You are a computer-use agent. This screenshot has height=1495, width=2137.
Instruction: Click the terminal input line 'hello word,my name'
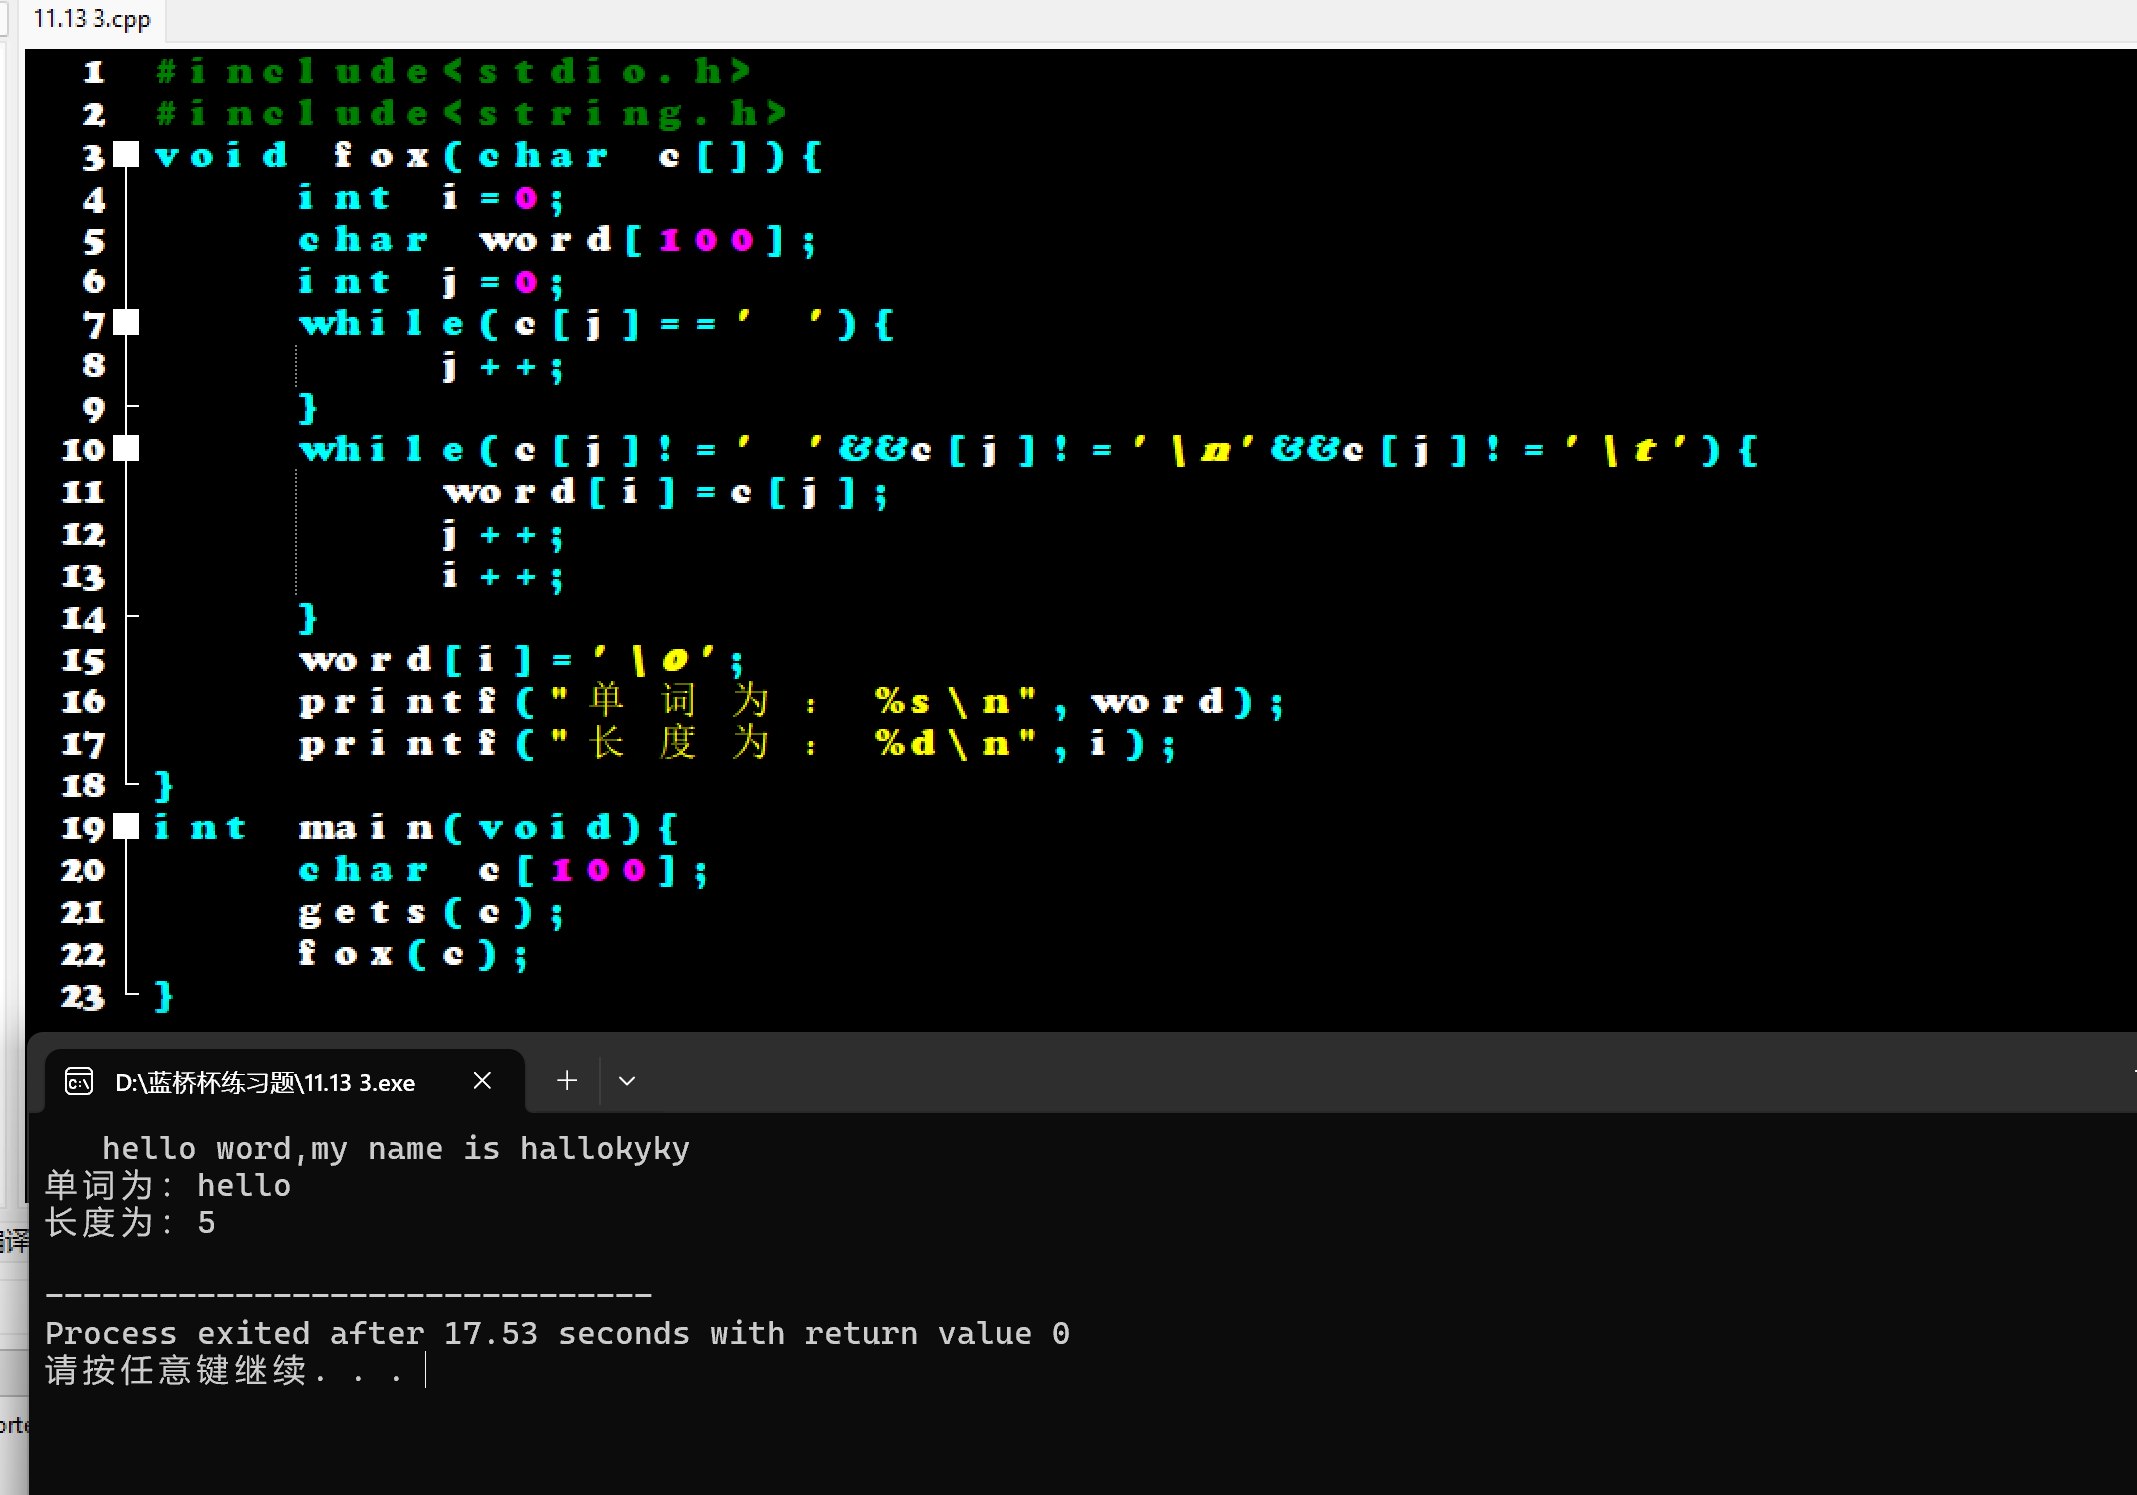(395, 1148)
